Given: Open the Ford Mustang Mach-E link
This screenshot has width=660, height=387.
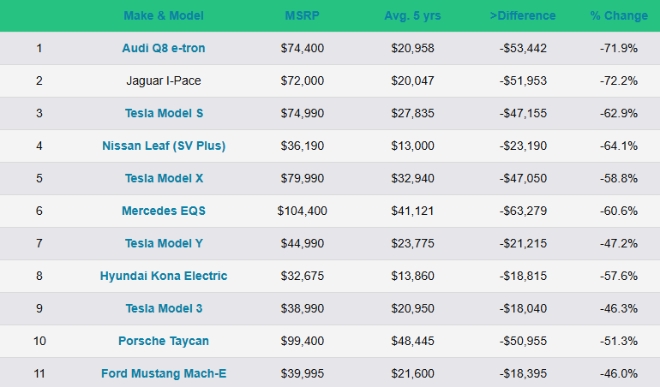Looking at the screenshot, I should pyautogui.click(x=163, y=374).
